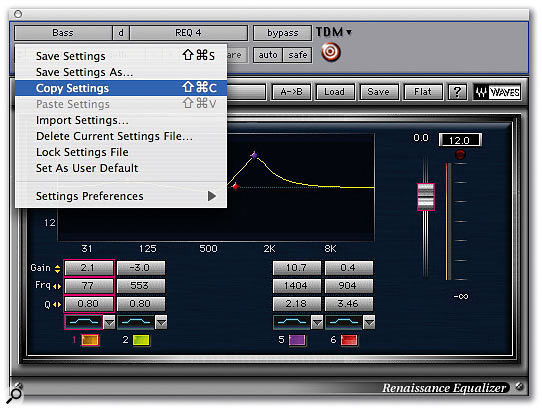Select Copy Settings menu item
Screen dimensions: 542x410
[x=121, y=88]
